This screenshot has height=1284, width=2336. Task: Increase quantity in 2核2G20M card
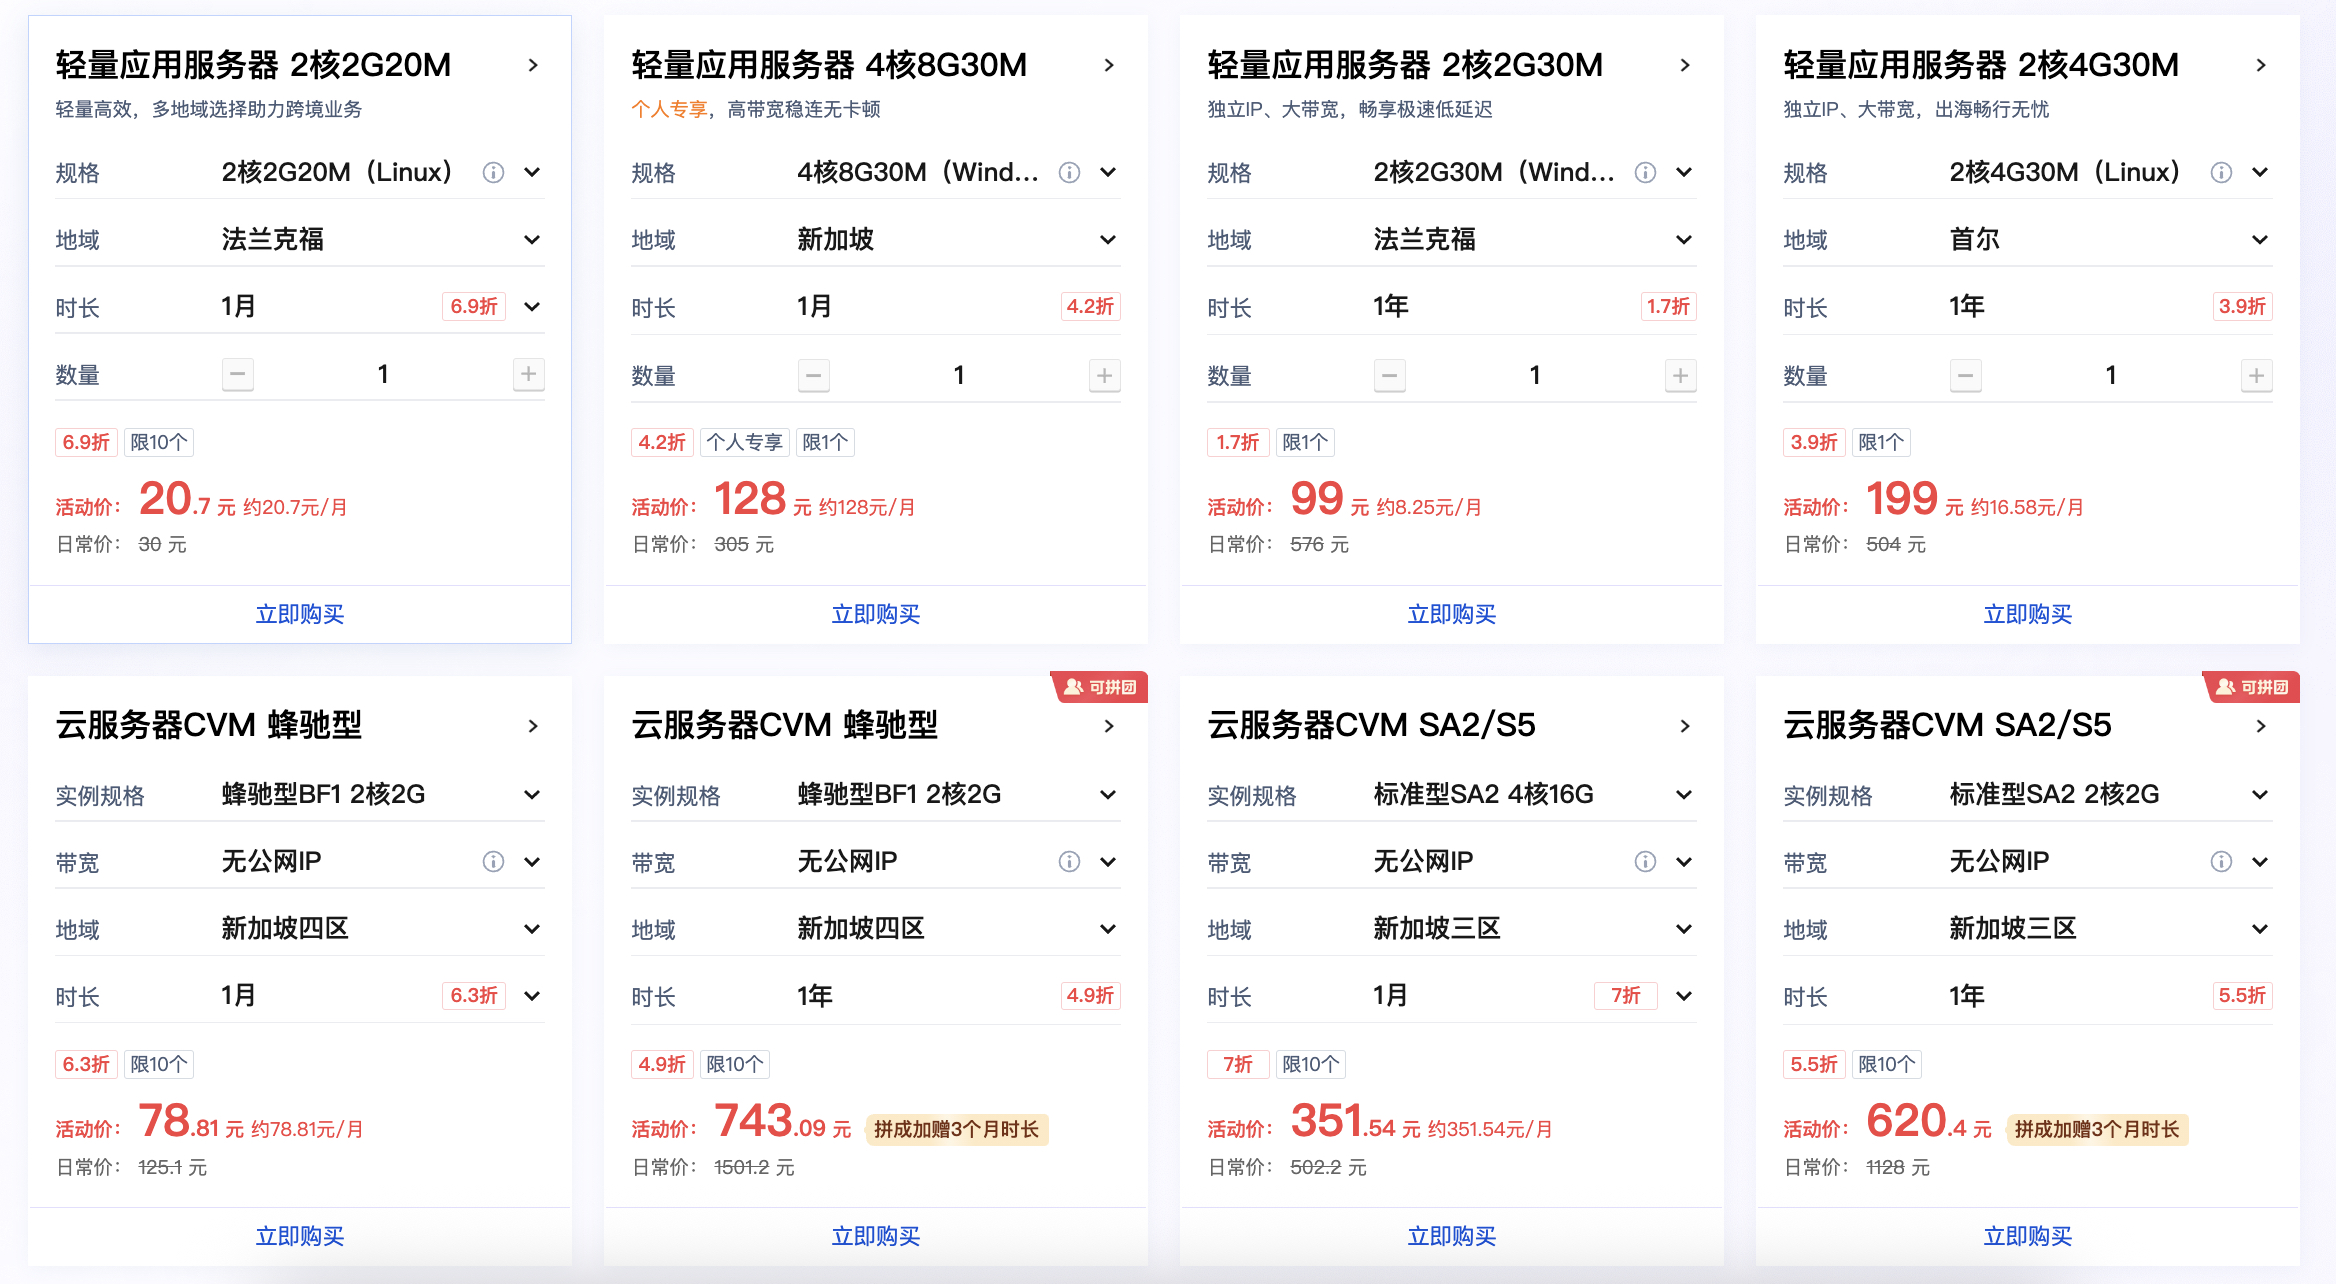click(529, 375)
